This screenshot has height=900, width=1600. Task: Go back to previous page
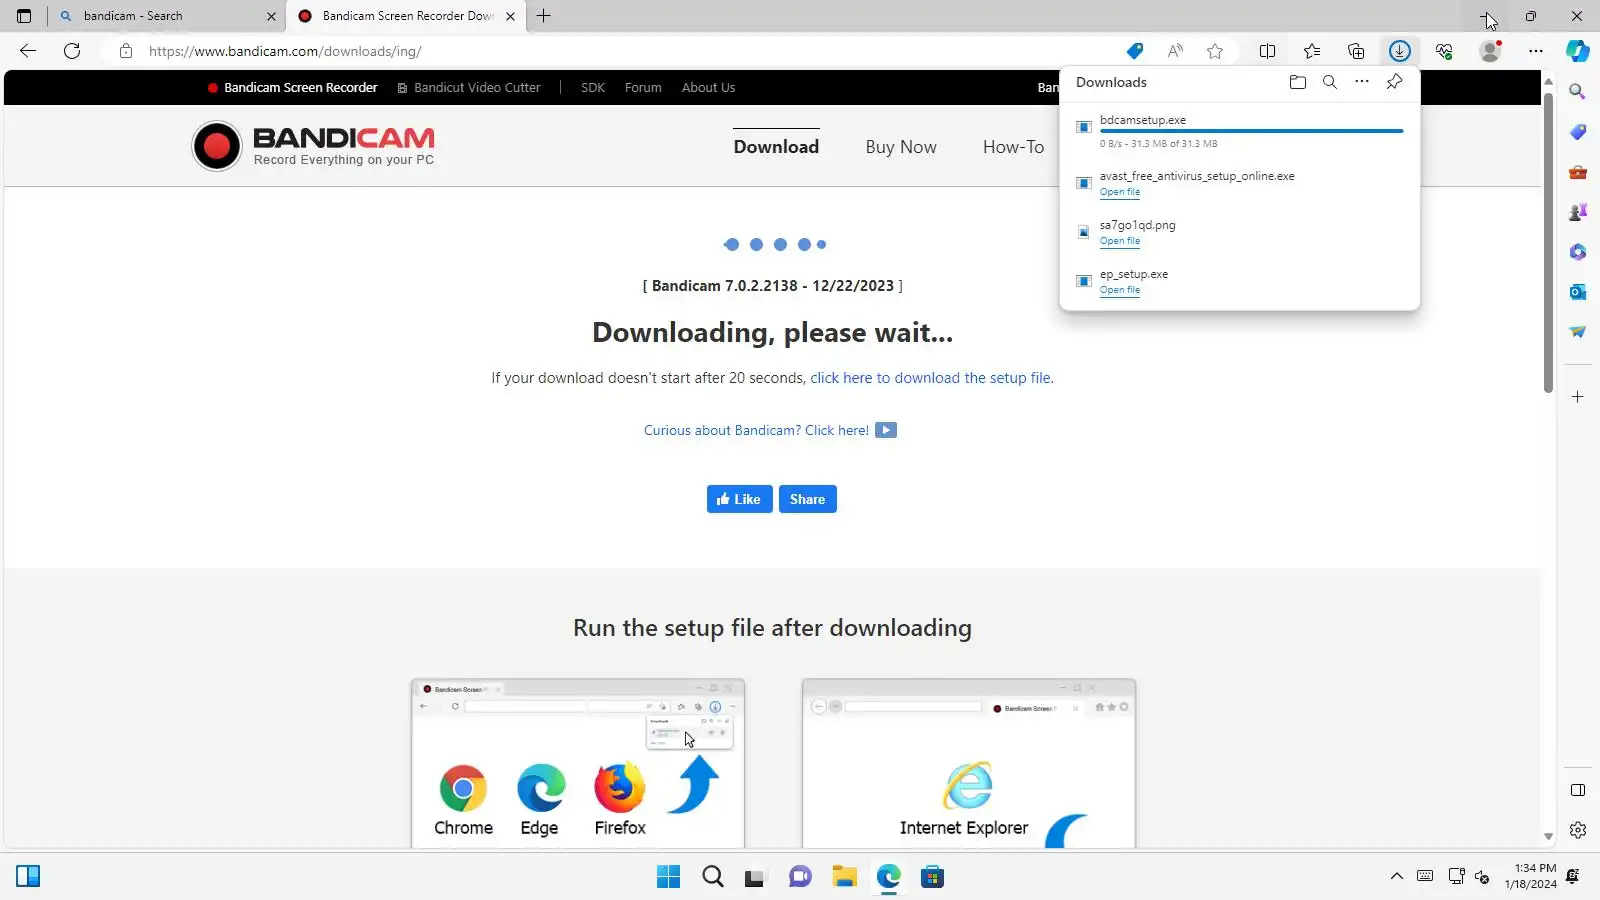coord(28,51)
